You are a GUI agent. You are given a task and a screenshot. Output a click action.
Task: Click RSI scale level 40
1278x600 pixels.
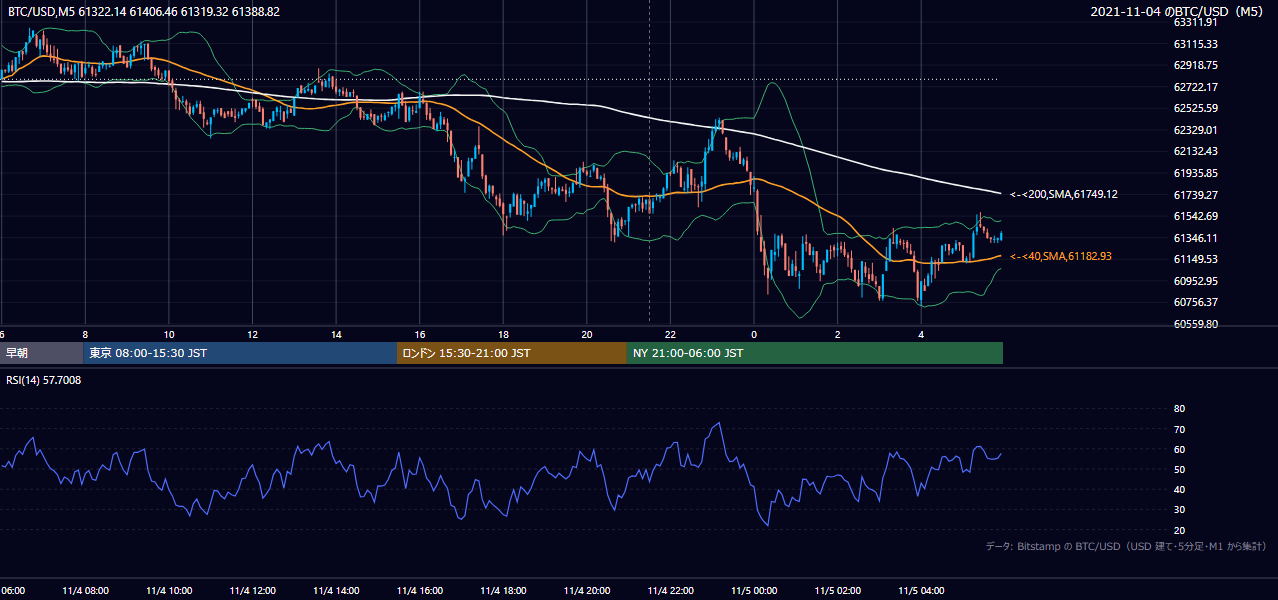1179,490
